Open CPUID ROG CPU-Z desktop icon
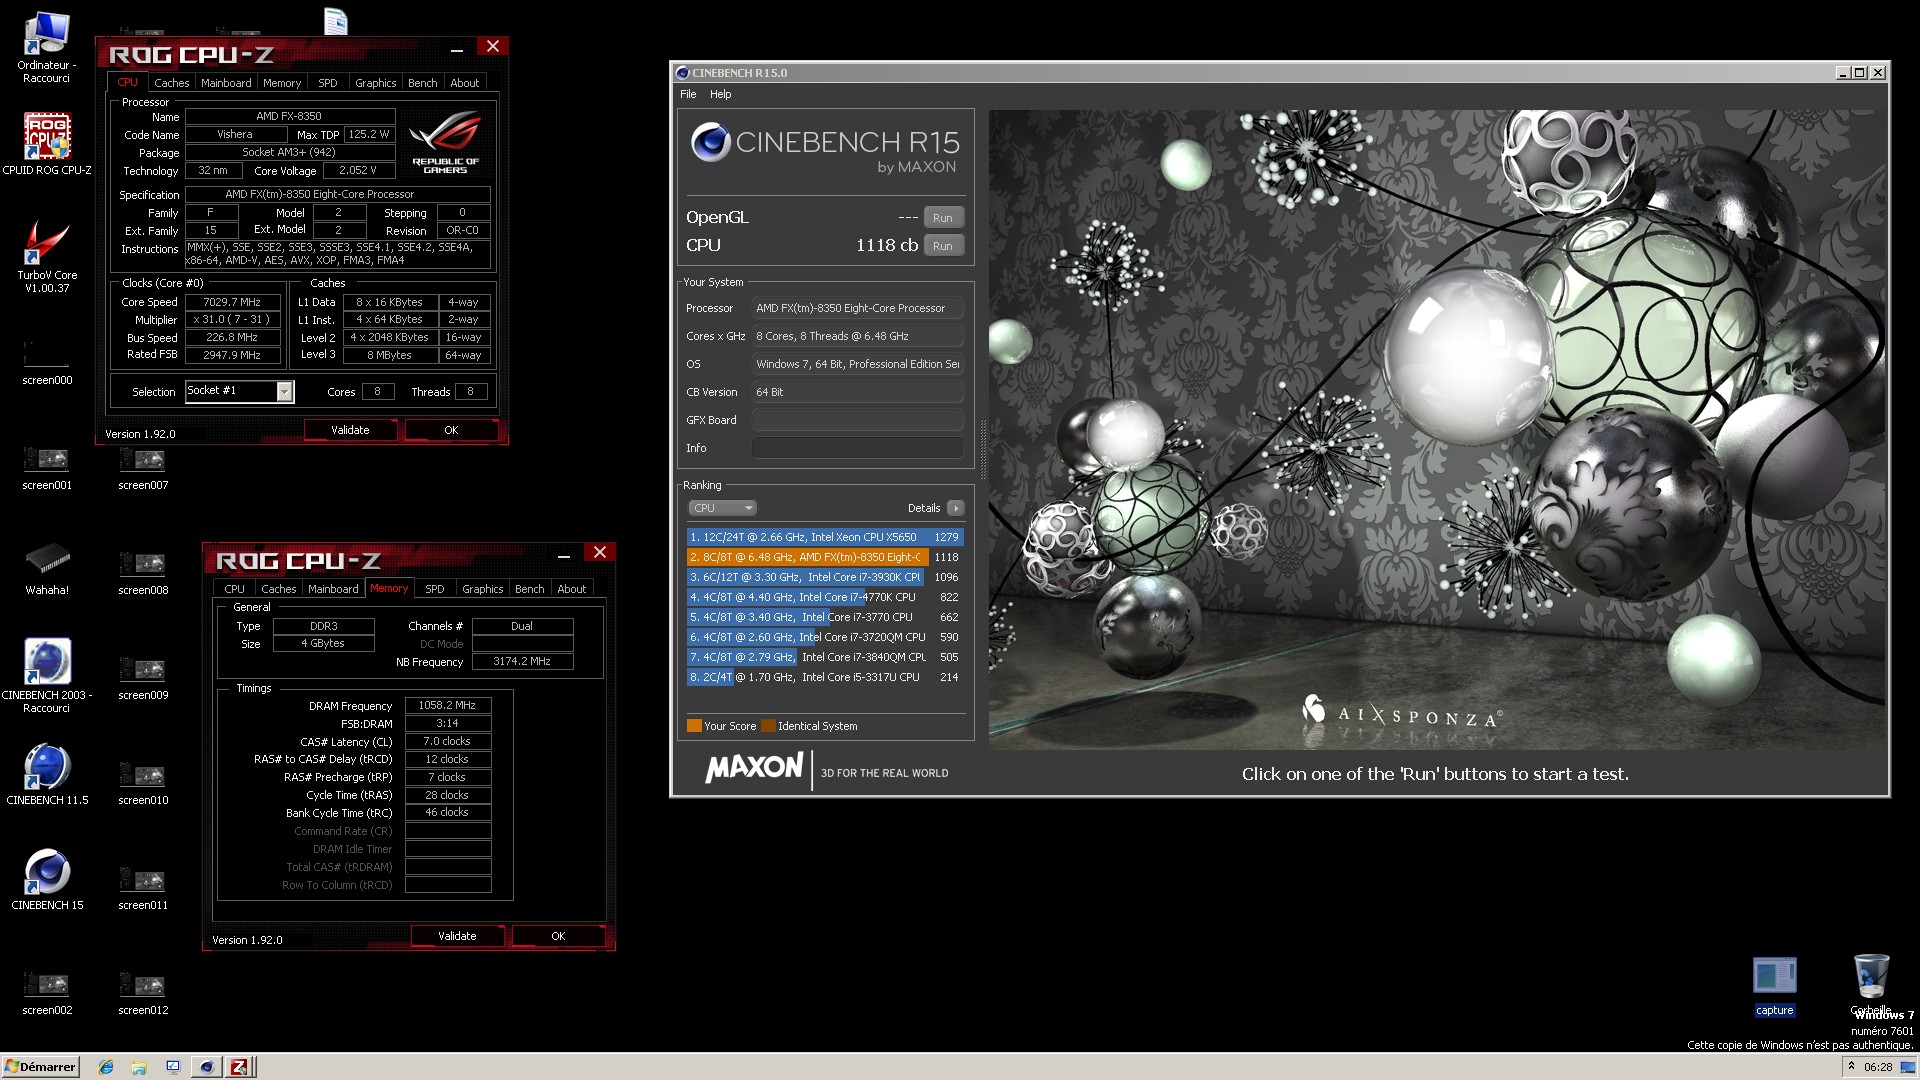The height and width of the screenshot is (1080, 1920). coord(46,143)
